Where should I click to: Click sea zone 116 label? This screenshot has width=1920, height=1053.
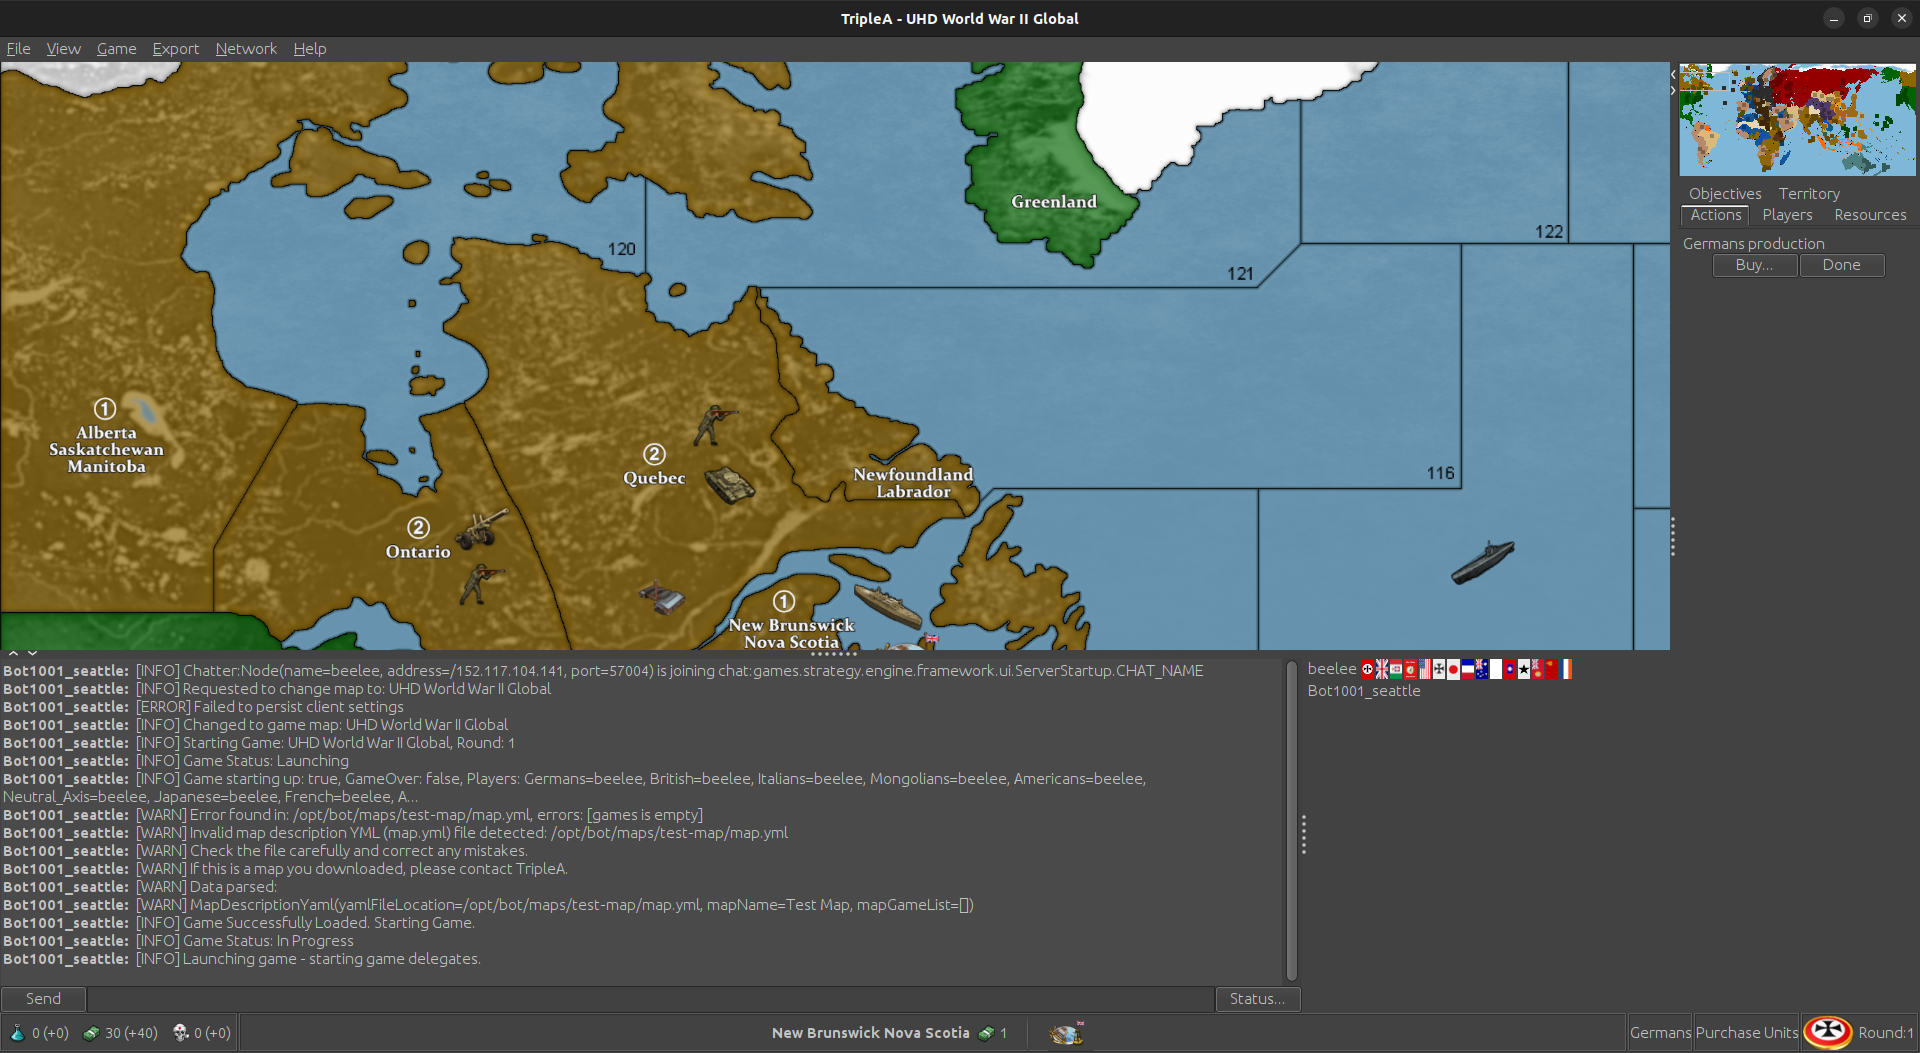point(1440,473)
